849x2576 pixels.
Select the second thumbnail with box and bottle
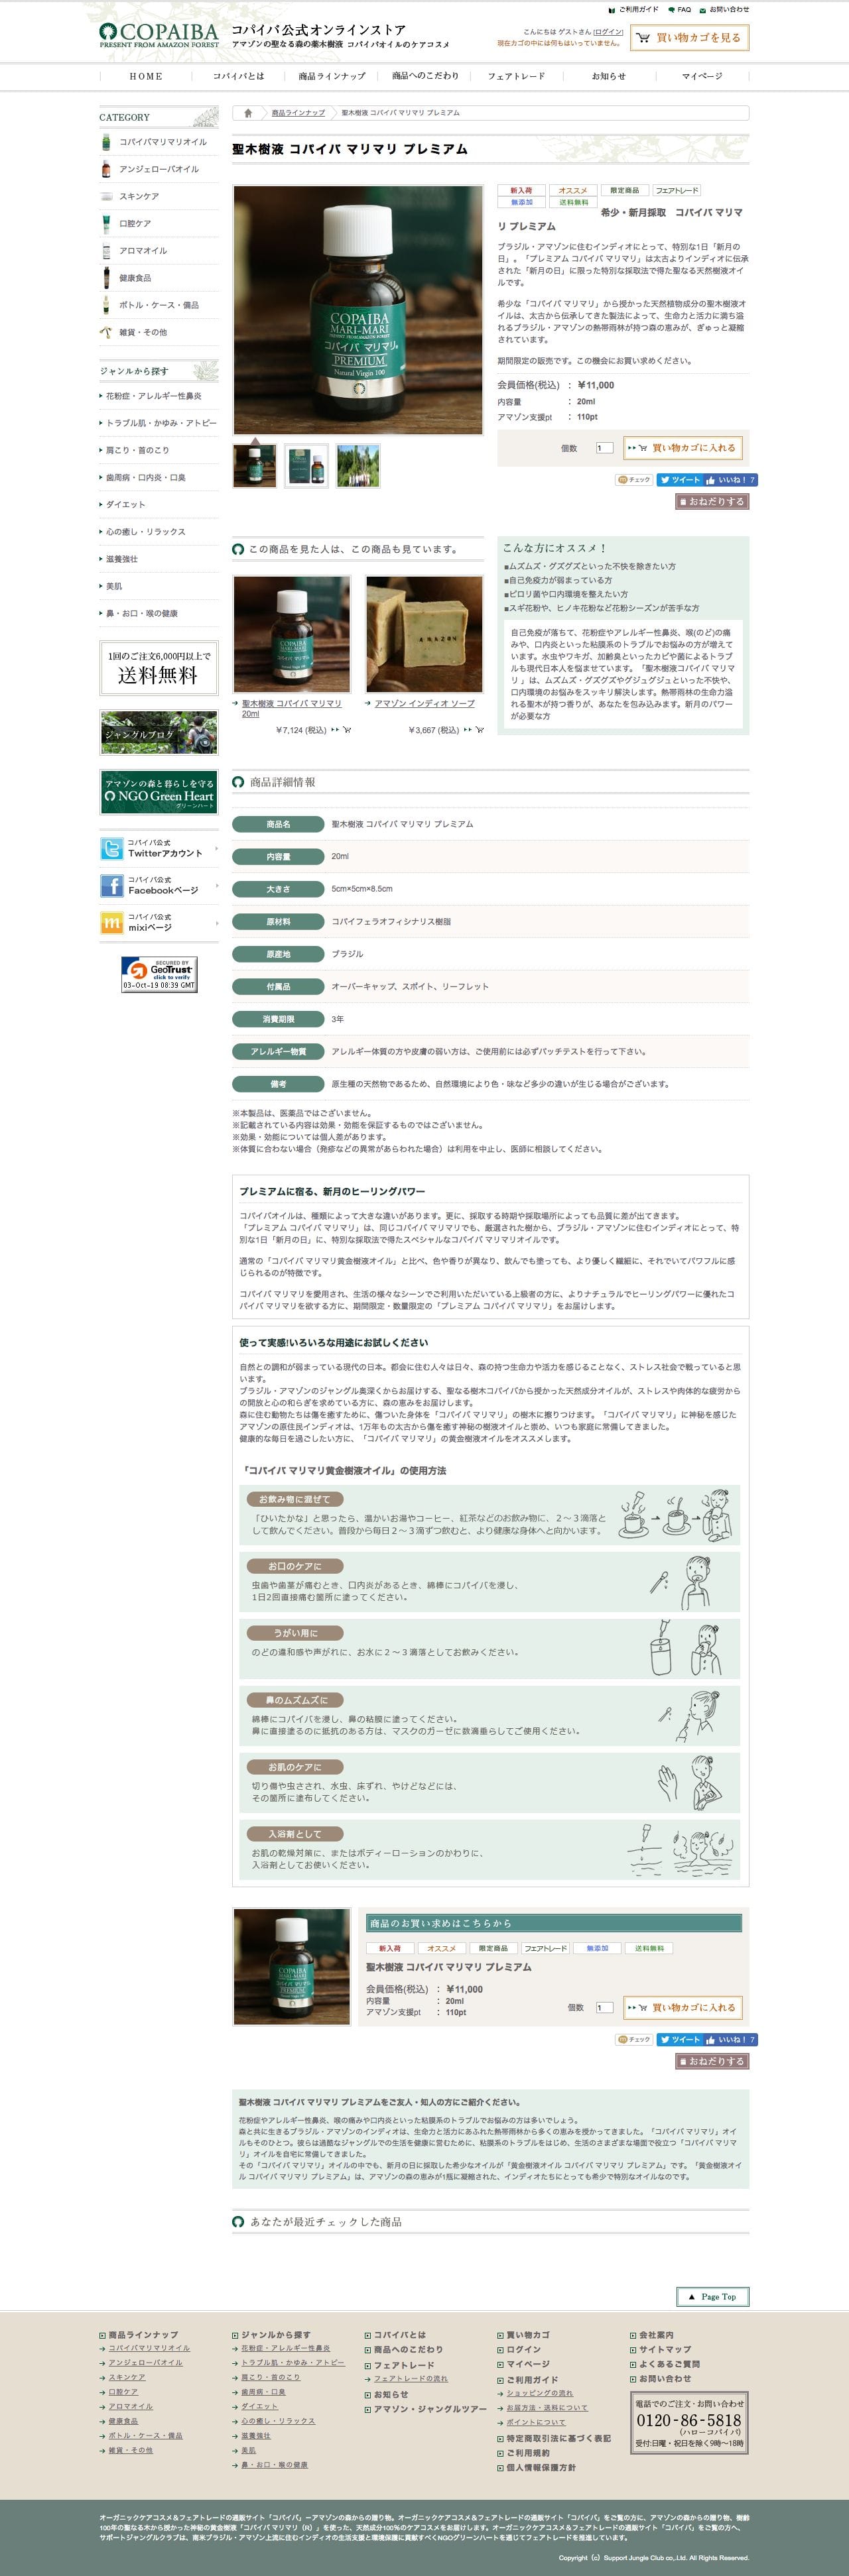tap(306, 466)
